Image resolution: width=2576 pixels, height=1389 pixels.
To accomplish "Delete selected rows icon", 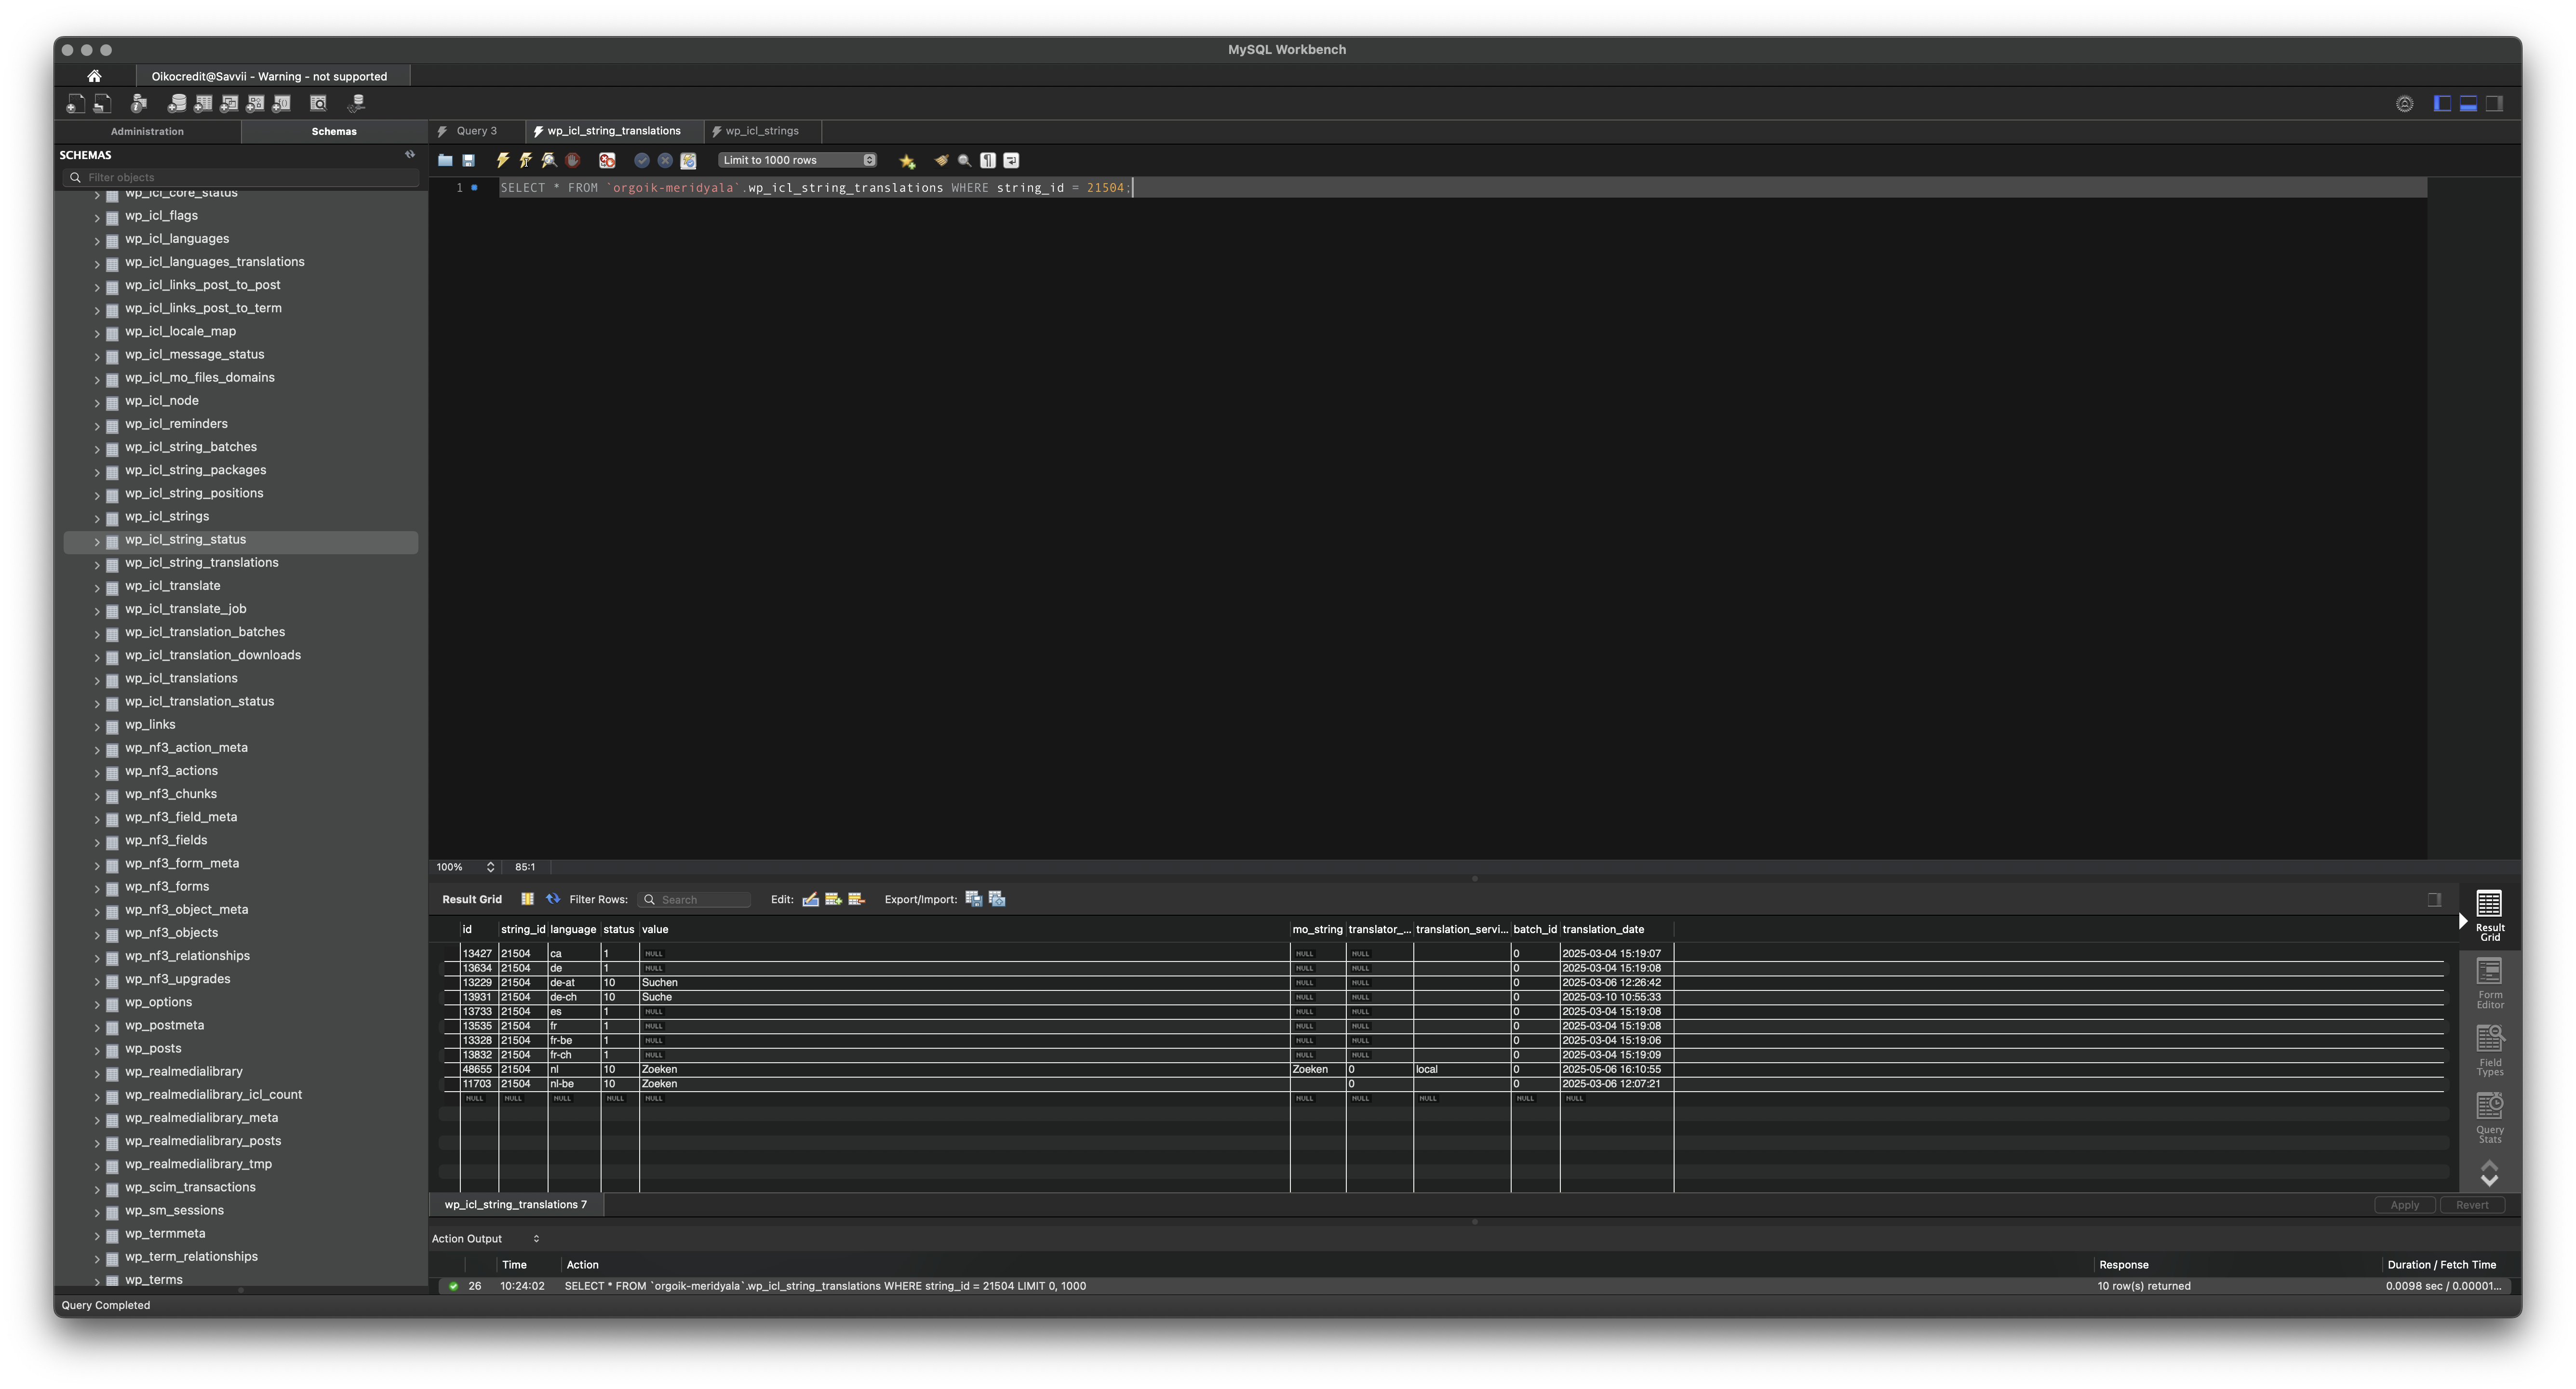I will tap(856, 899).
